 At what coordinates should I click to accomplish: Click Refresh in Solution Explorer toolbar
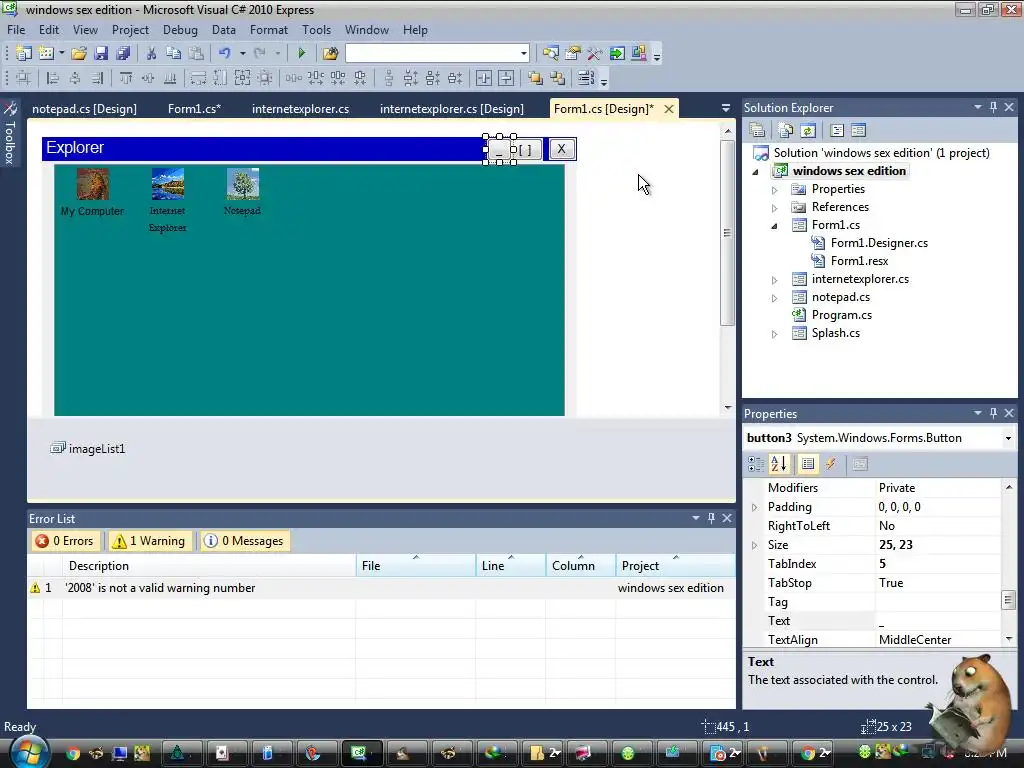808,131
